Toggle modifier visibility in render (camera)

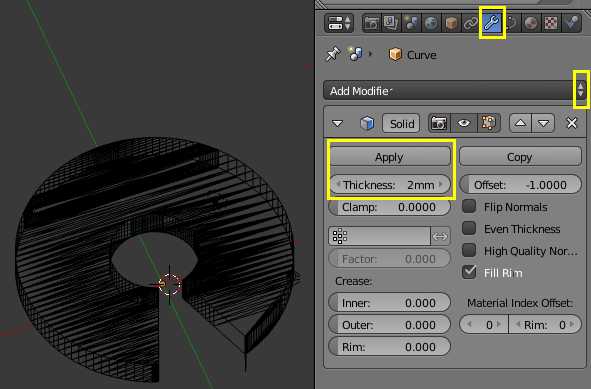[x=439, y=123]
